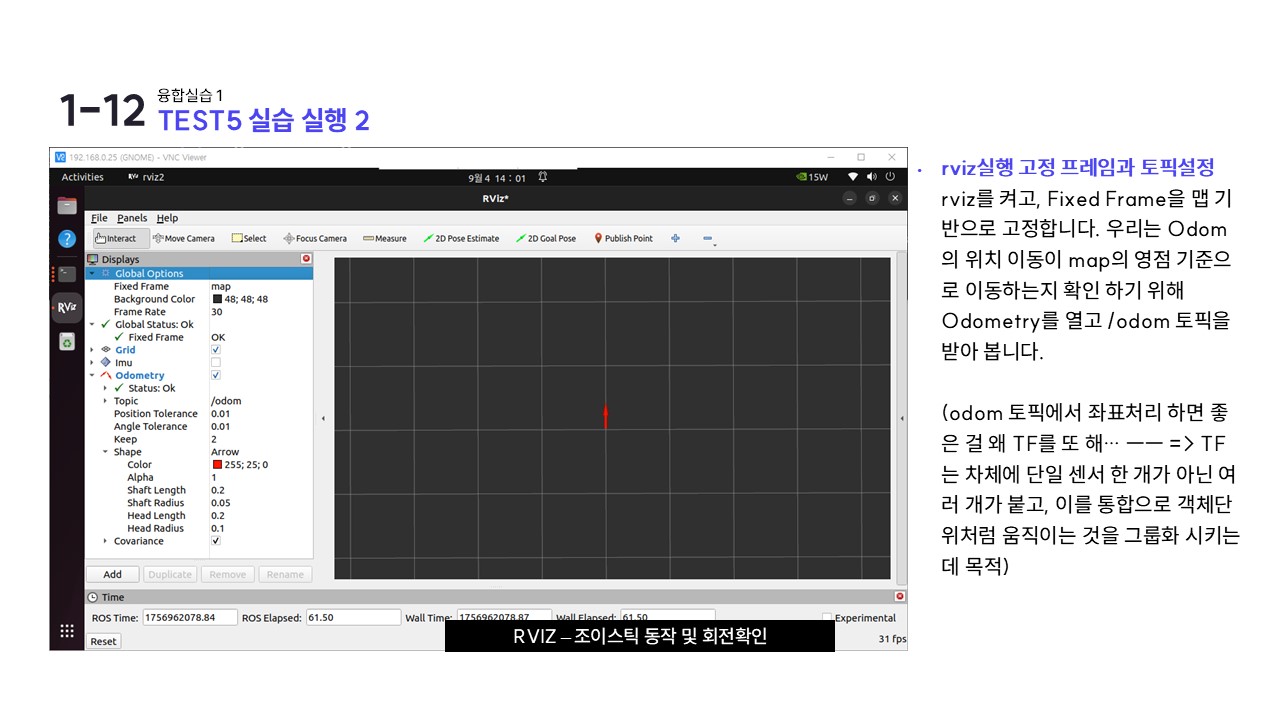Collapse the Global Status: Ok node
1280x720 pixels.
point(92,324)
